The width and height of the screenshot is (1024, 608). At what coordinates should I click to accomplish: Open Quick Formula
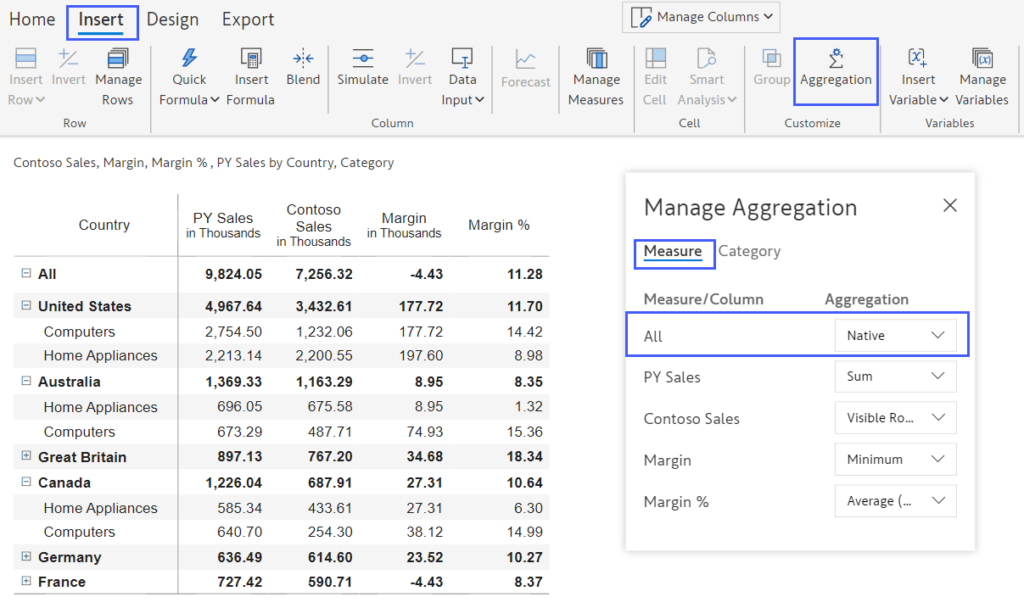(189, 75)
